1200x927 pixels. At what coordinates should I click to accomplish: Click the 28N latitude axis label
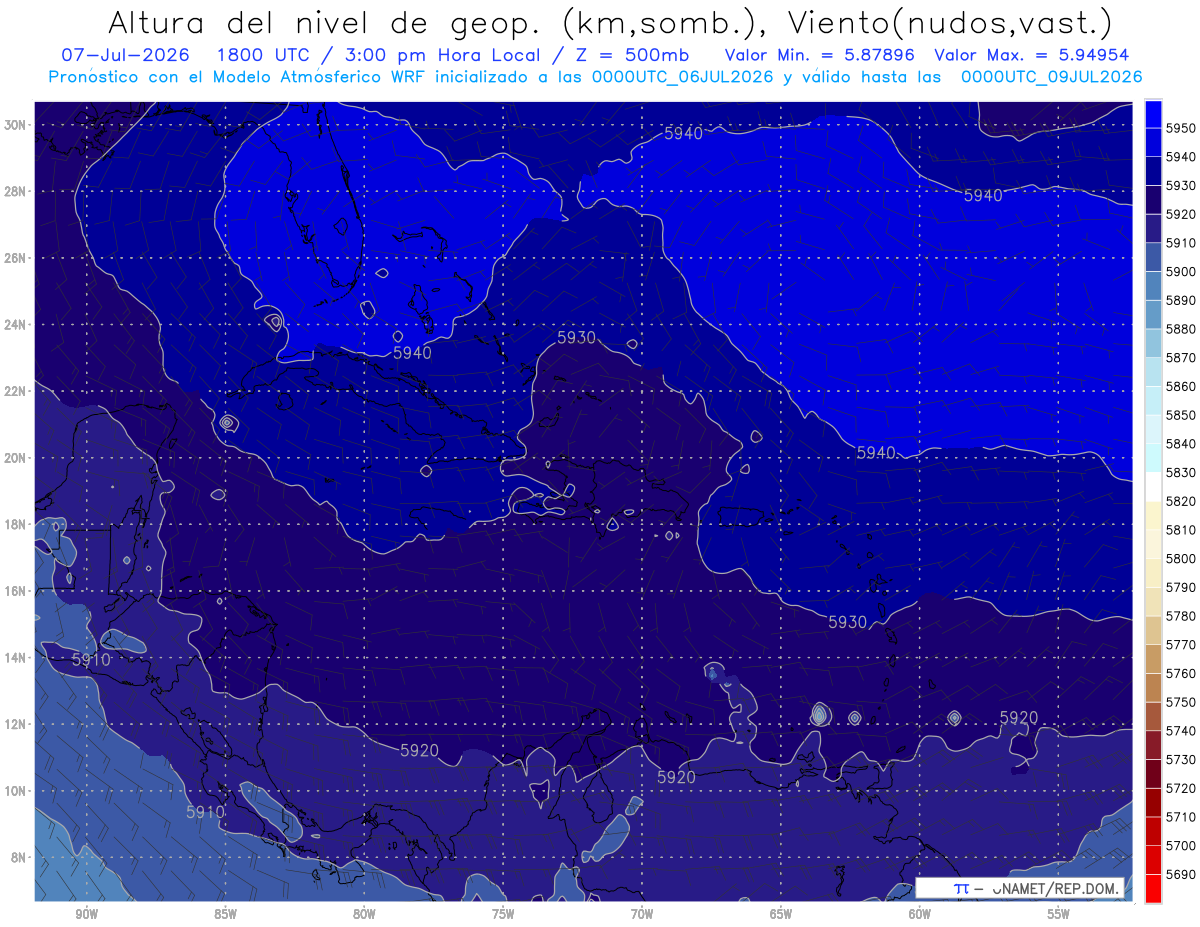pos(14,191)
